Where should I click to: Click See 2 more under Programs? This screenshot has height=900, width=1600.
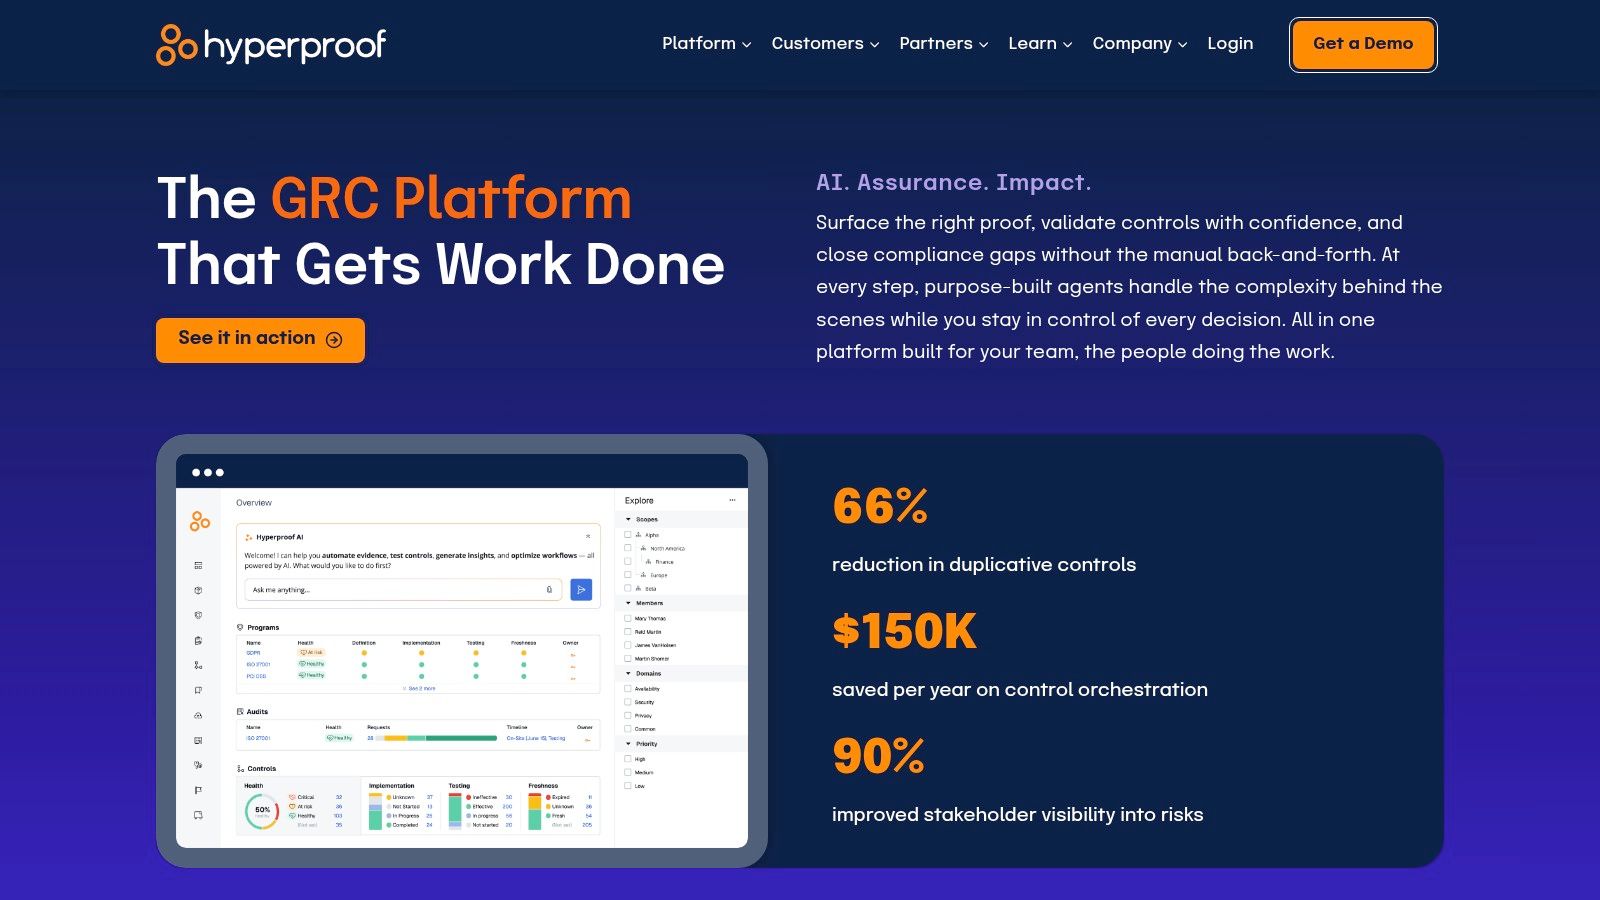point(419,688)
